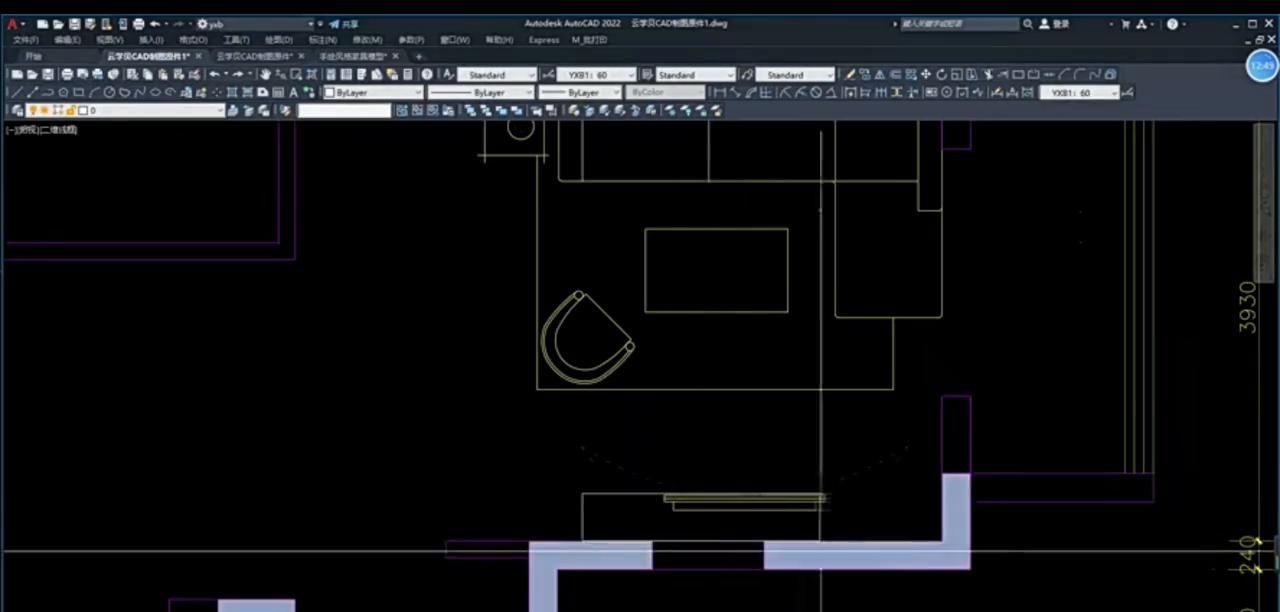Toggle layer 0 freeze sun icon
Viewport: 1280px width, 612px height.
coord(45,111)
